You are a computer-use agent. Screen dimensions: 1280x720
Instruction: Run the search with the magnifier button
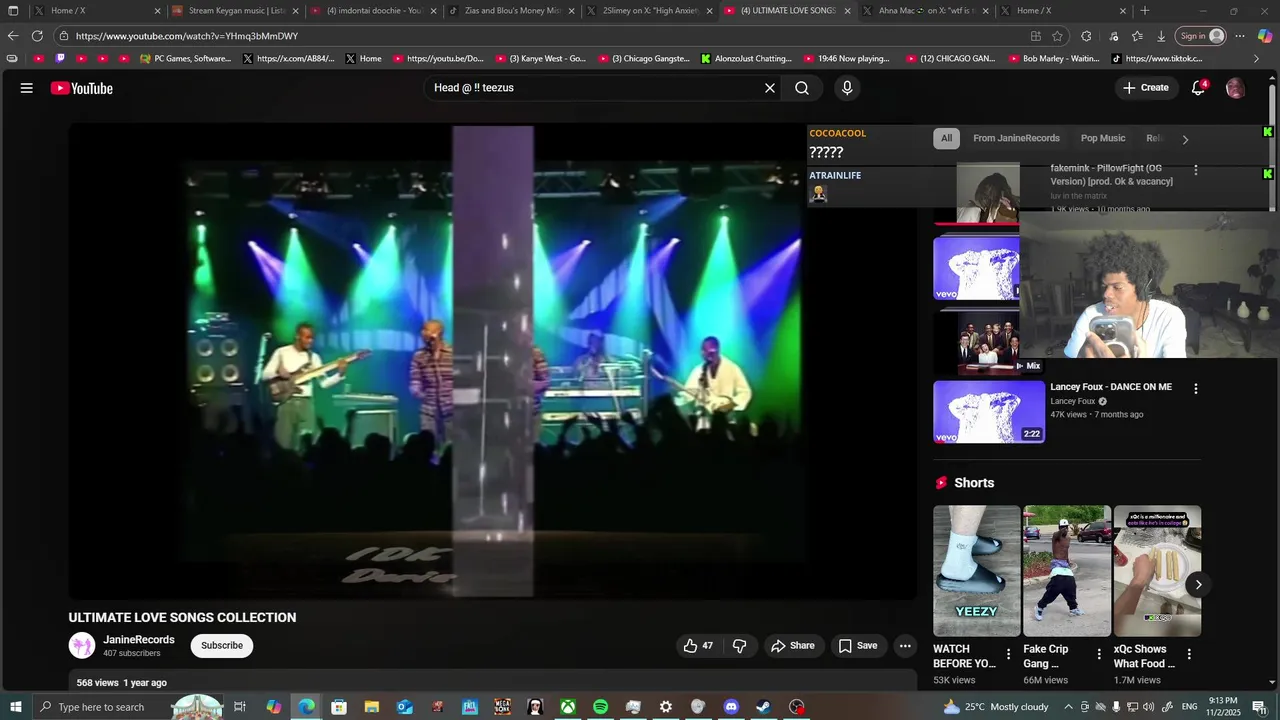pyautogui.click(x=802, y=88)
